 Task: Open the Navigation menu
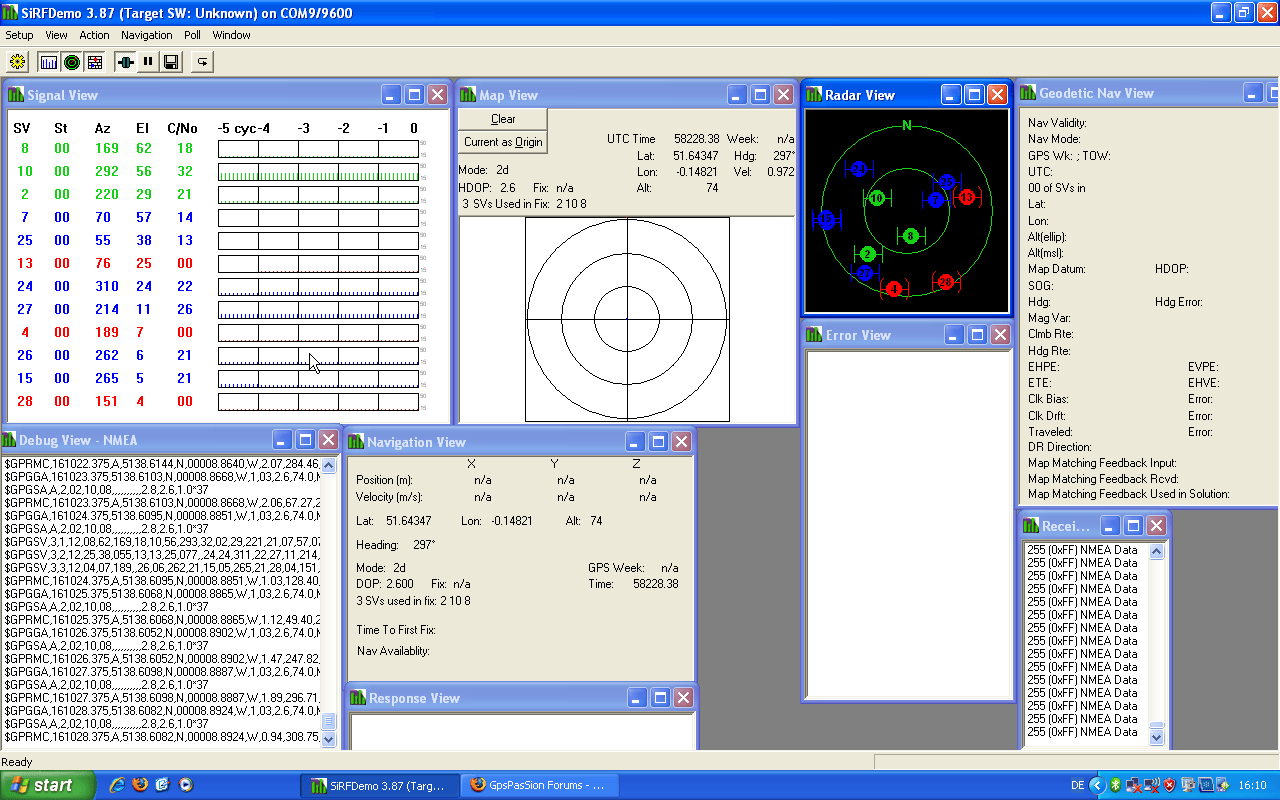coord(147,35)
